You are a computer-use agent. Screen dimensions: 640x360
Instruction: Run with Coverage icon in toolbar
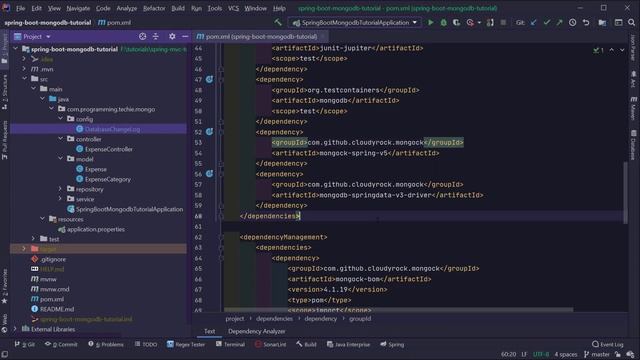(x=456, y=23)
